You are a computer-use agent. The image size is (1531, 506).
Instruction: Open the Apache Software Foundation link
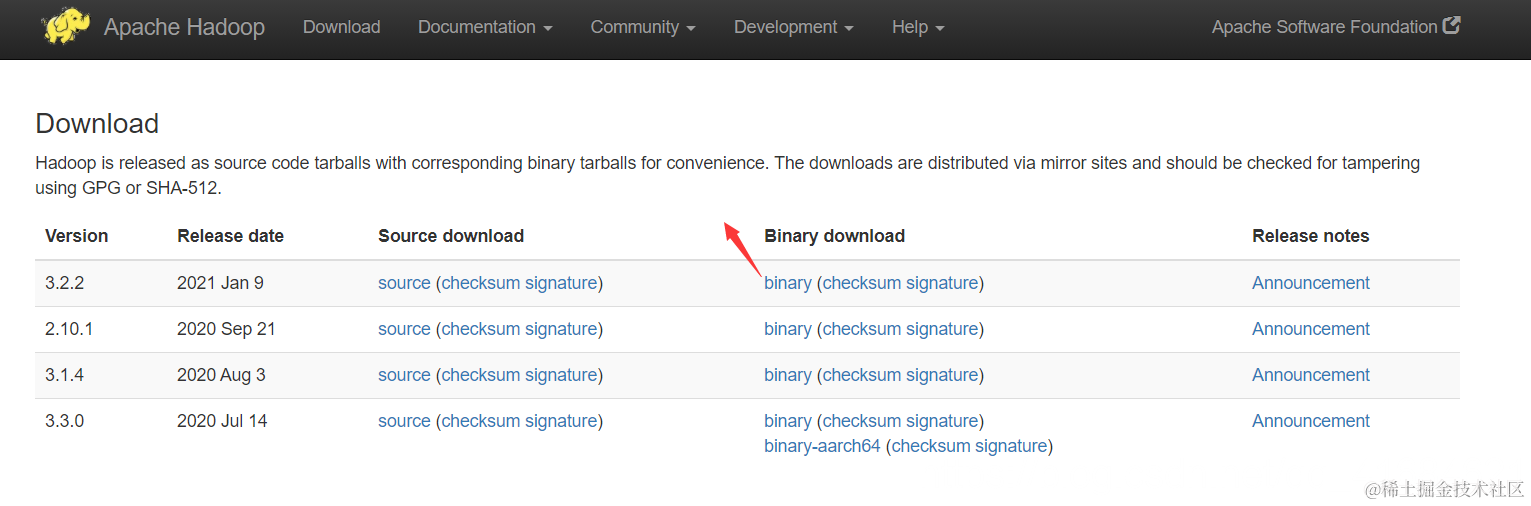click(1324, 27)
